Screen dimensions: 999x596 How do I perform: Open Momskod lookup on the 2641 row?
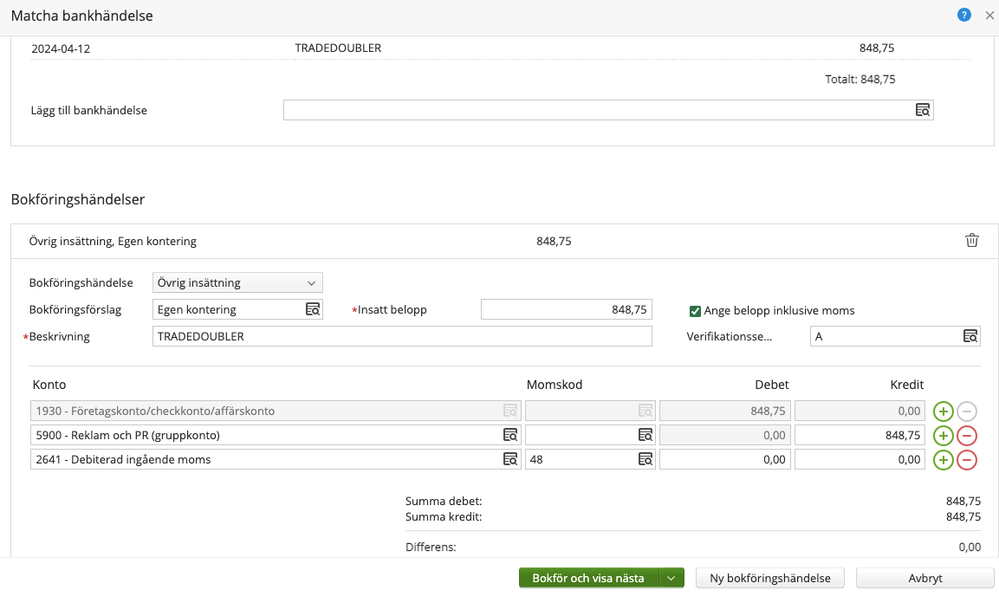[x=645, y=460]
